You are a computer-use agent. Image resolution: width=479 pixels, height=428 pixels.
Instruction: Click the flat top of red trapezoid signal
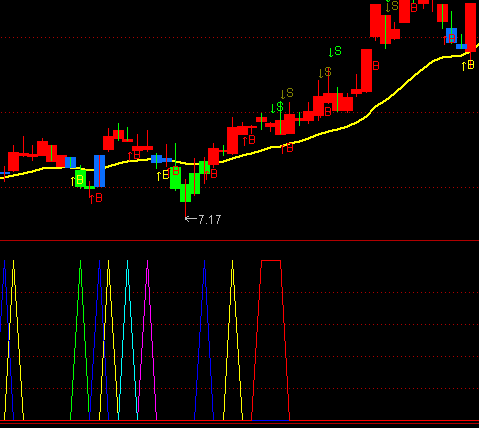pyautogui.click(x=271, y=261)
